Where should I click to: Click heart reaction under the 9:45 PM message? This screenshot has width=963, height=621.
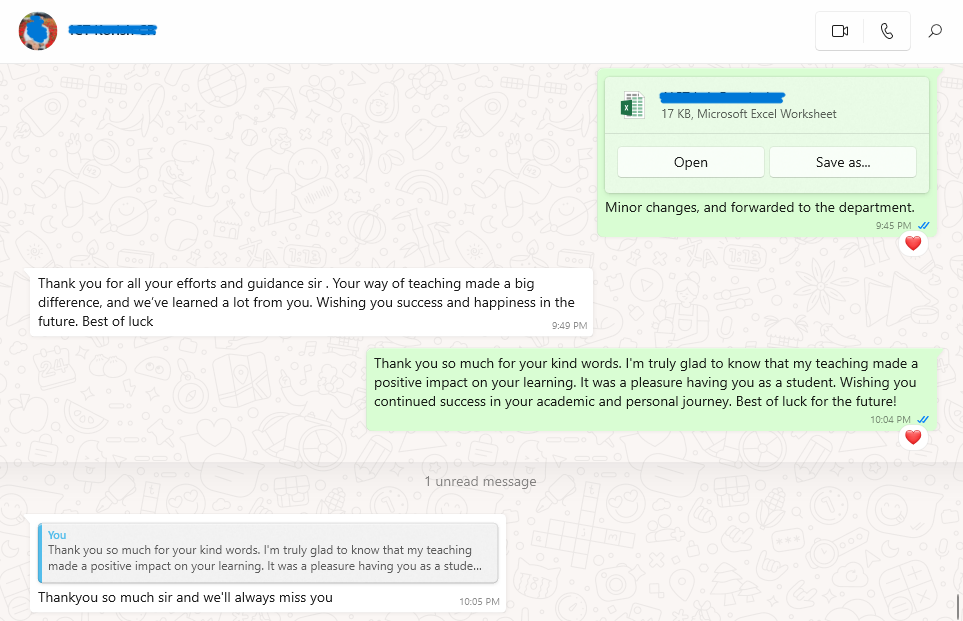(x=913, y=243)
